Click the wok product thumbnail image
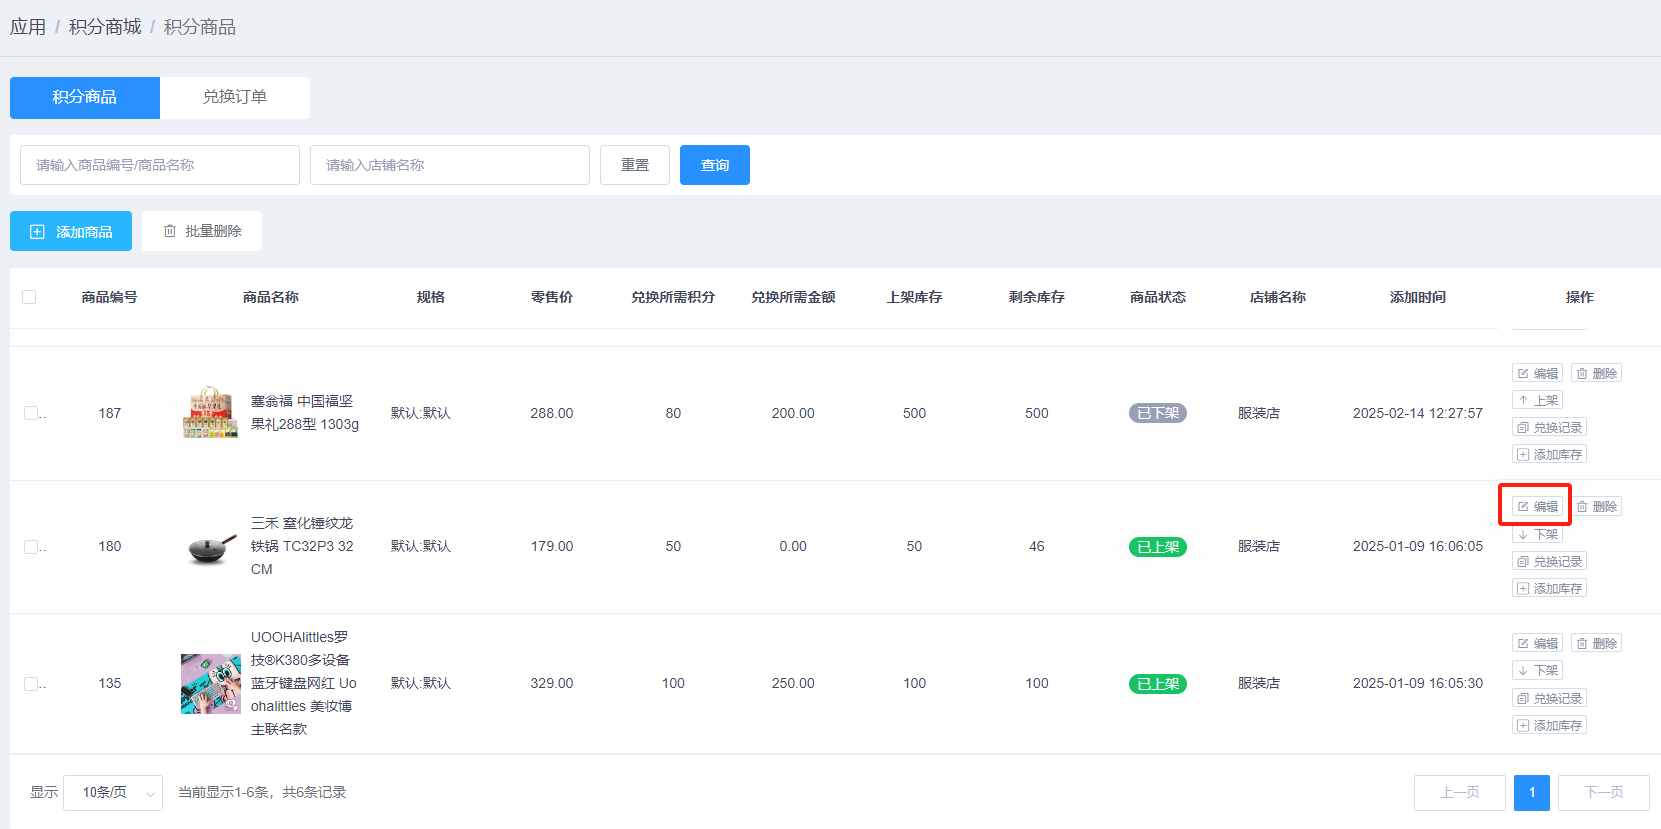Screen dimensions: 1661x829 point(210,547)
